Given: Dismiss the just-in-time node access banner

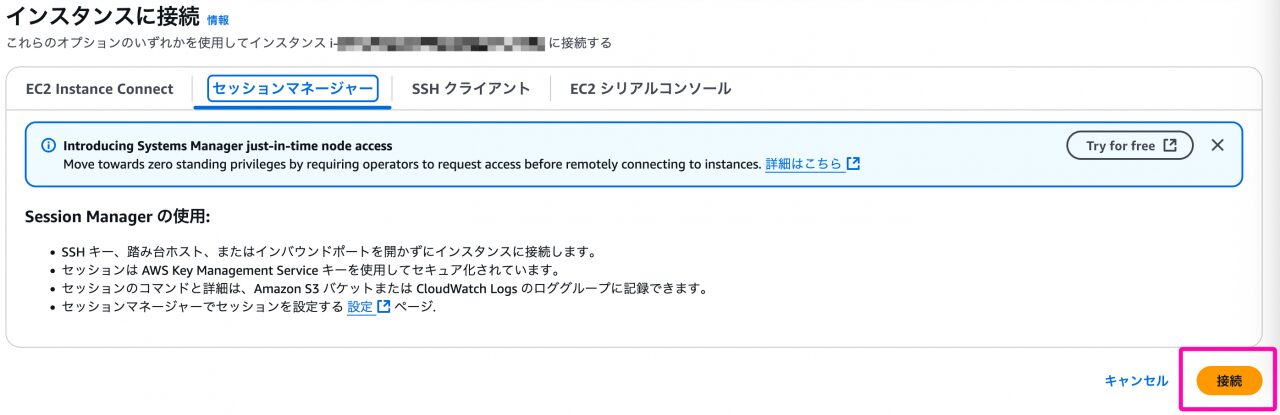Looking at the screenshot, I should [x=1217, y=146].
